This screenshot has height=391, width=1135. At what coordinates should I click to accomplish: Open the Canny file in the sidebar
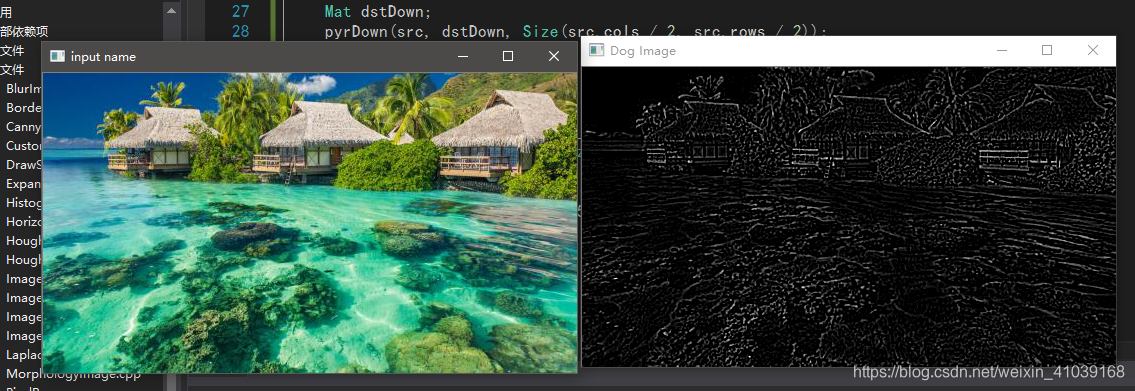tap(24, 127)
